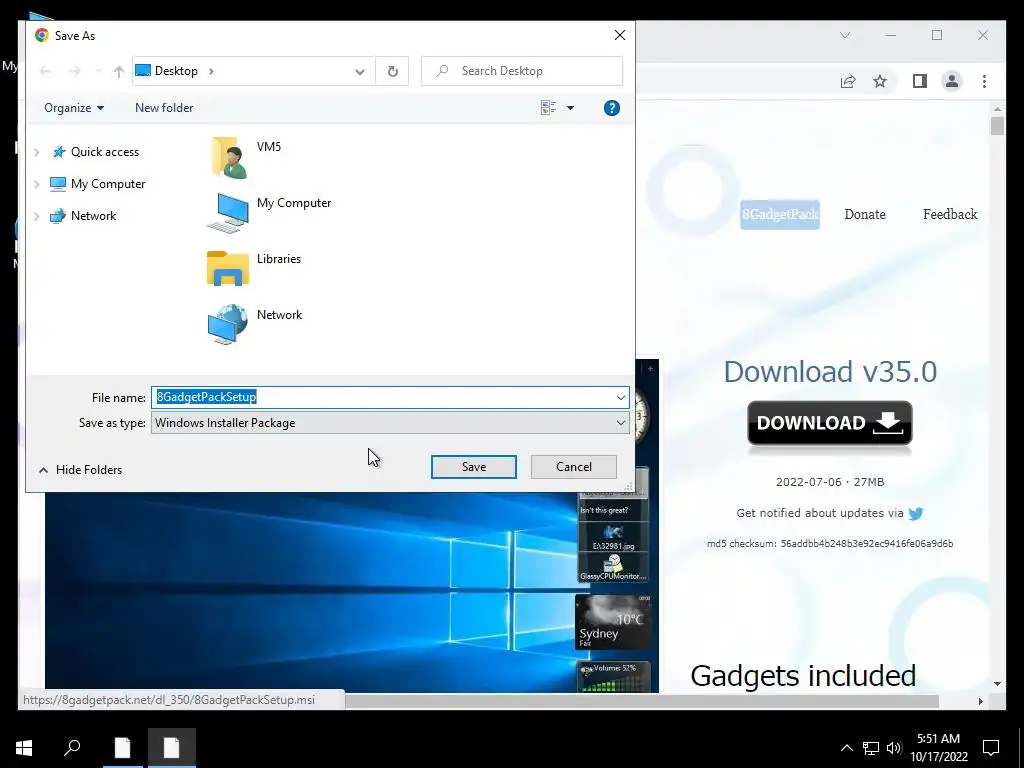Open the 8GadgetPack site tab
Screen dimensions: 1024x768
(780, 215)
